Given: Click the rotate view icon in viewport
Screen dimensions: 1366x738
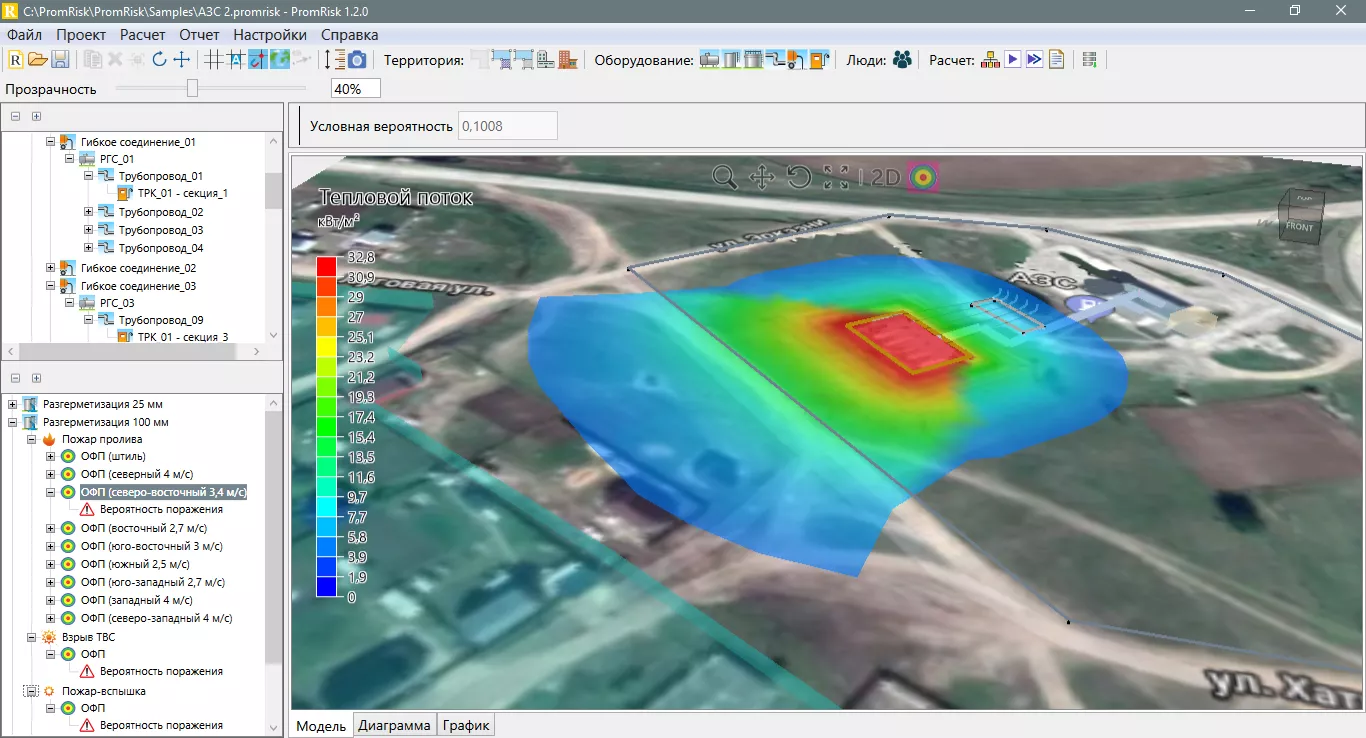Looking at the screenshot, I should [x=798, y=178].
